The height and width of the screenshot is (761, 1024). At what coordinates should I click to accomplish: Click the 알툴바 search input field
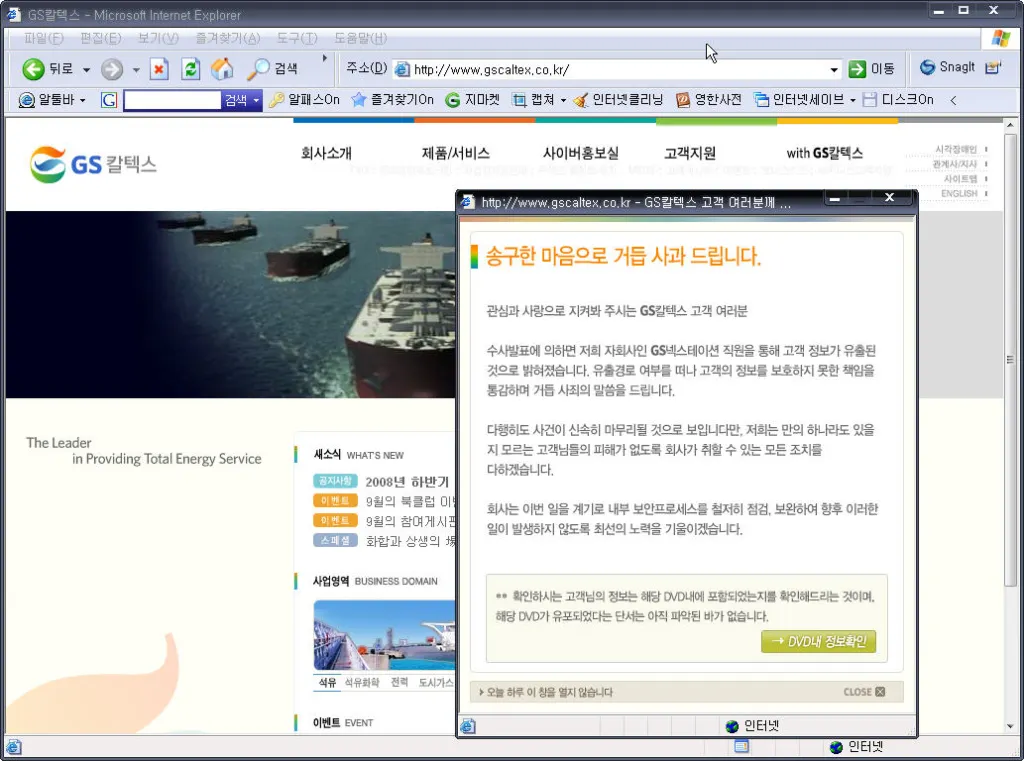(x=171, y=100)
